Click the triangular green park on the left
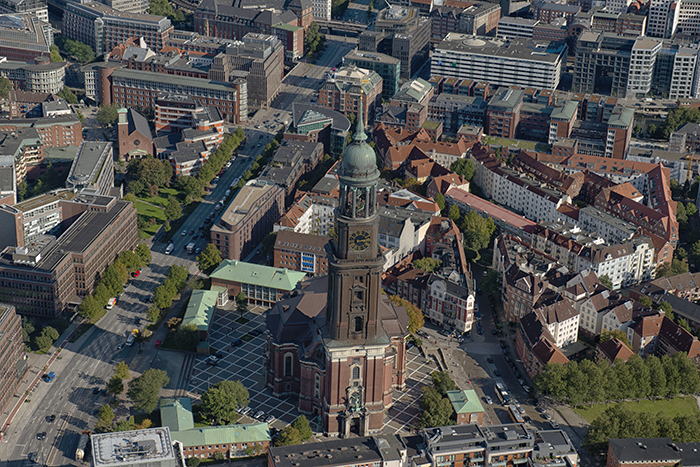Viewport: 700px width, 467px height. 152,208
